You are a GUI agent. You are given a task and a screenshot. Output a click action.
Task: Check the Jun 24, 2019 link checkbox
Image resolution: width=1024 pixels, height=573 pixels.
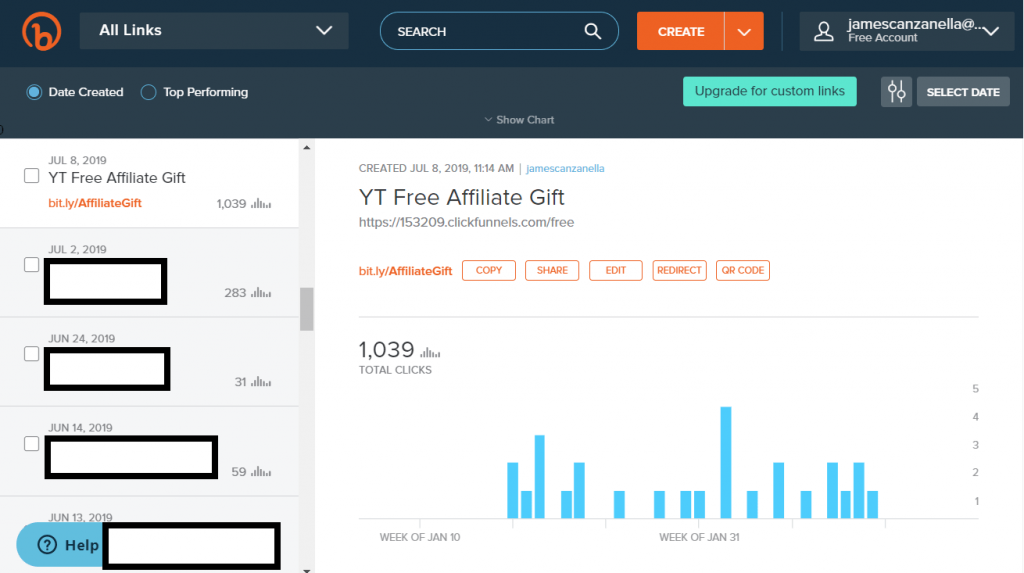point(31,354)
